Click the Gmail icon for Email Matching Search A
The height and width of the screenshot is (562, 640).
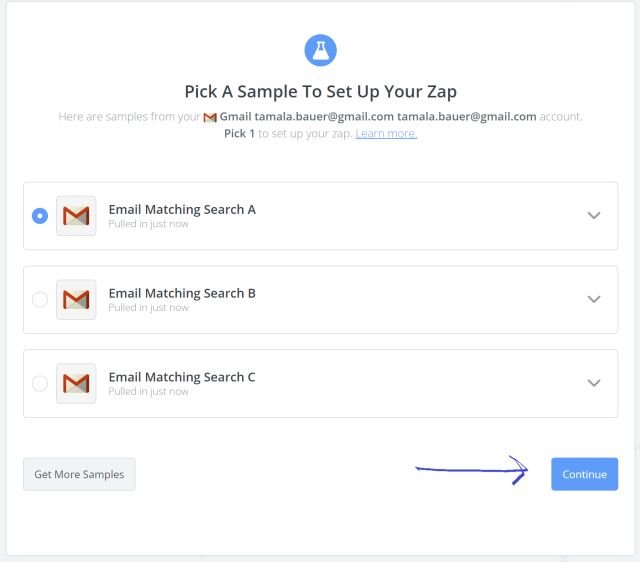pos(77,216)
